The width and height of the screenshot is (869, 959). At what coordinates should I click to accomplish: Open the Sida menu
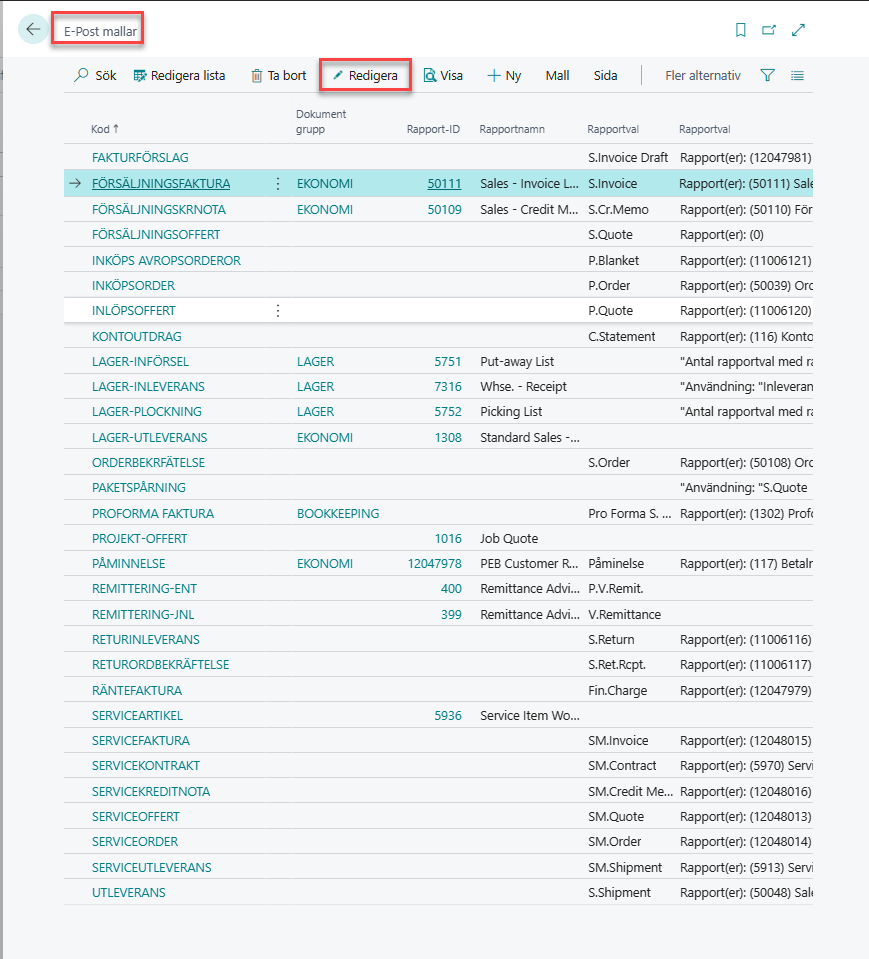[605, 75]
